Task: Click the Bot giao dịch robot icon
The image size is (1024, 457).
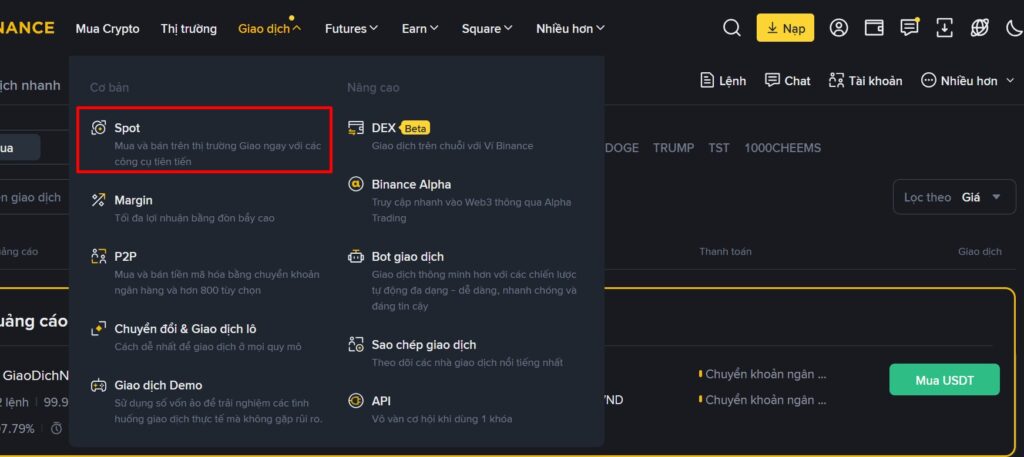Action: 355,257
